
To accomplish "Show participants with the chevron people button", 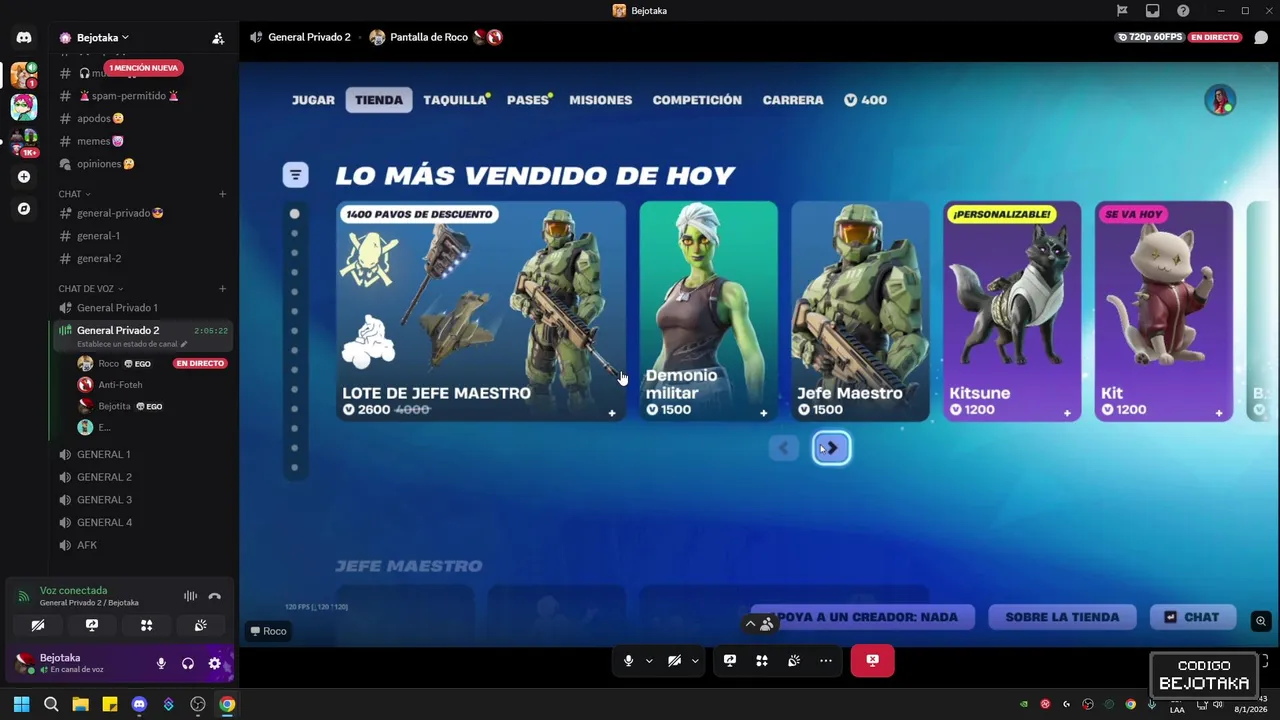I will (760, 624).
